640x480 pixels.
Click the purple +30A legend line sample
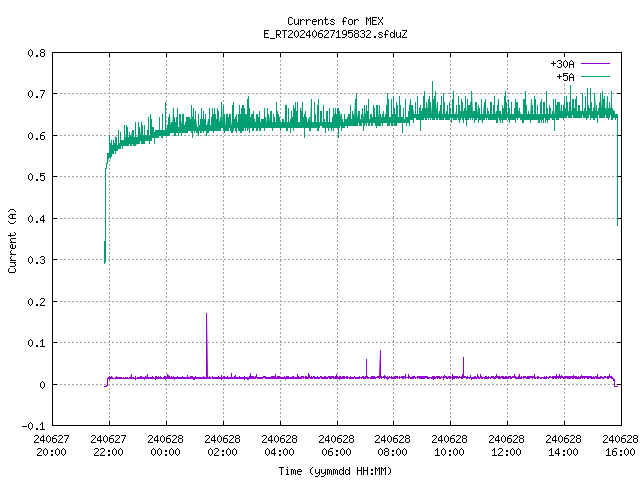click(595, 64)
